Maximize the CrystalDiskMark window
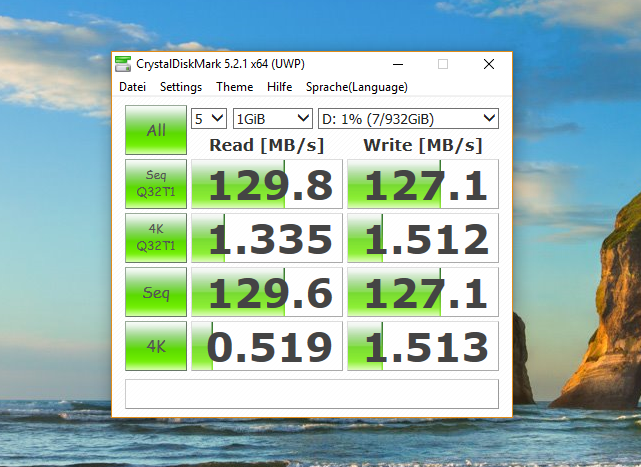Screen dimensions: 641x467 pos(443,64)
